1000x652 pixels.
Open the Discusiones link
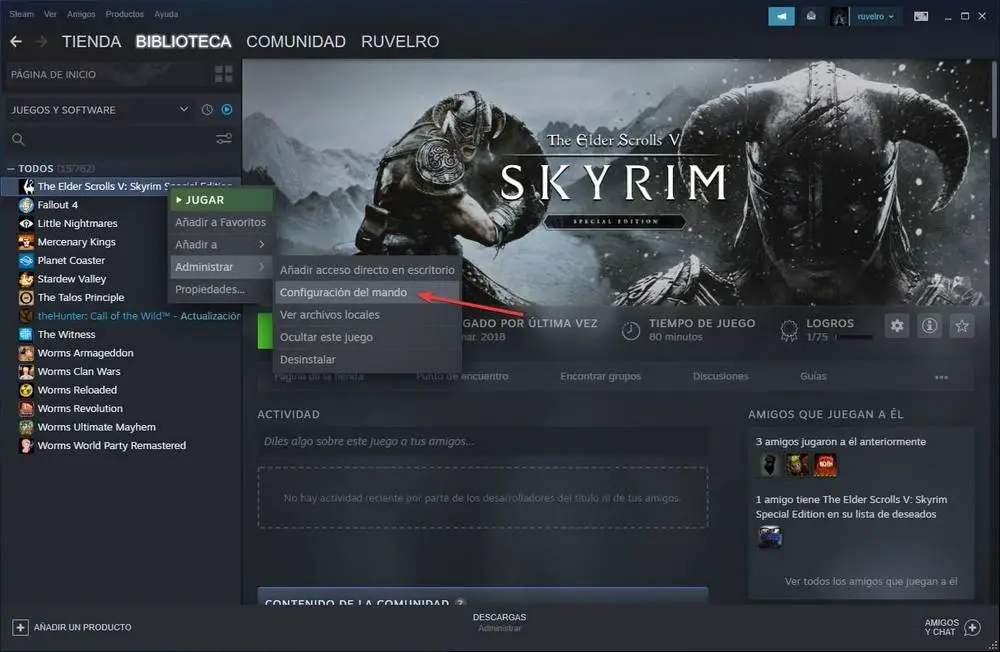721,376
